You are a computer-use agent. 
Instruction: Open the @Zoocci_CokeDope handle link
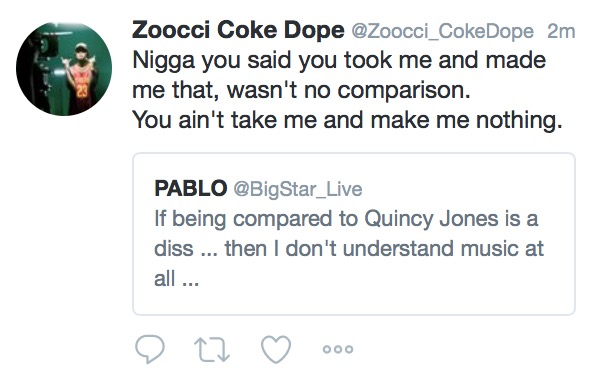click(442, 31)
